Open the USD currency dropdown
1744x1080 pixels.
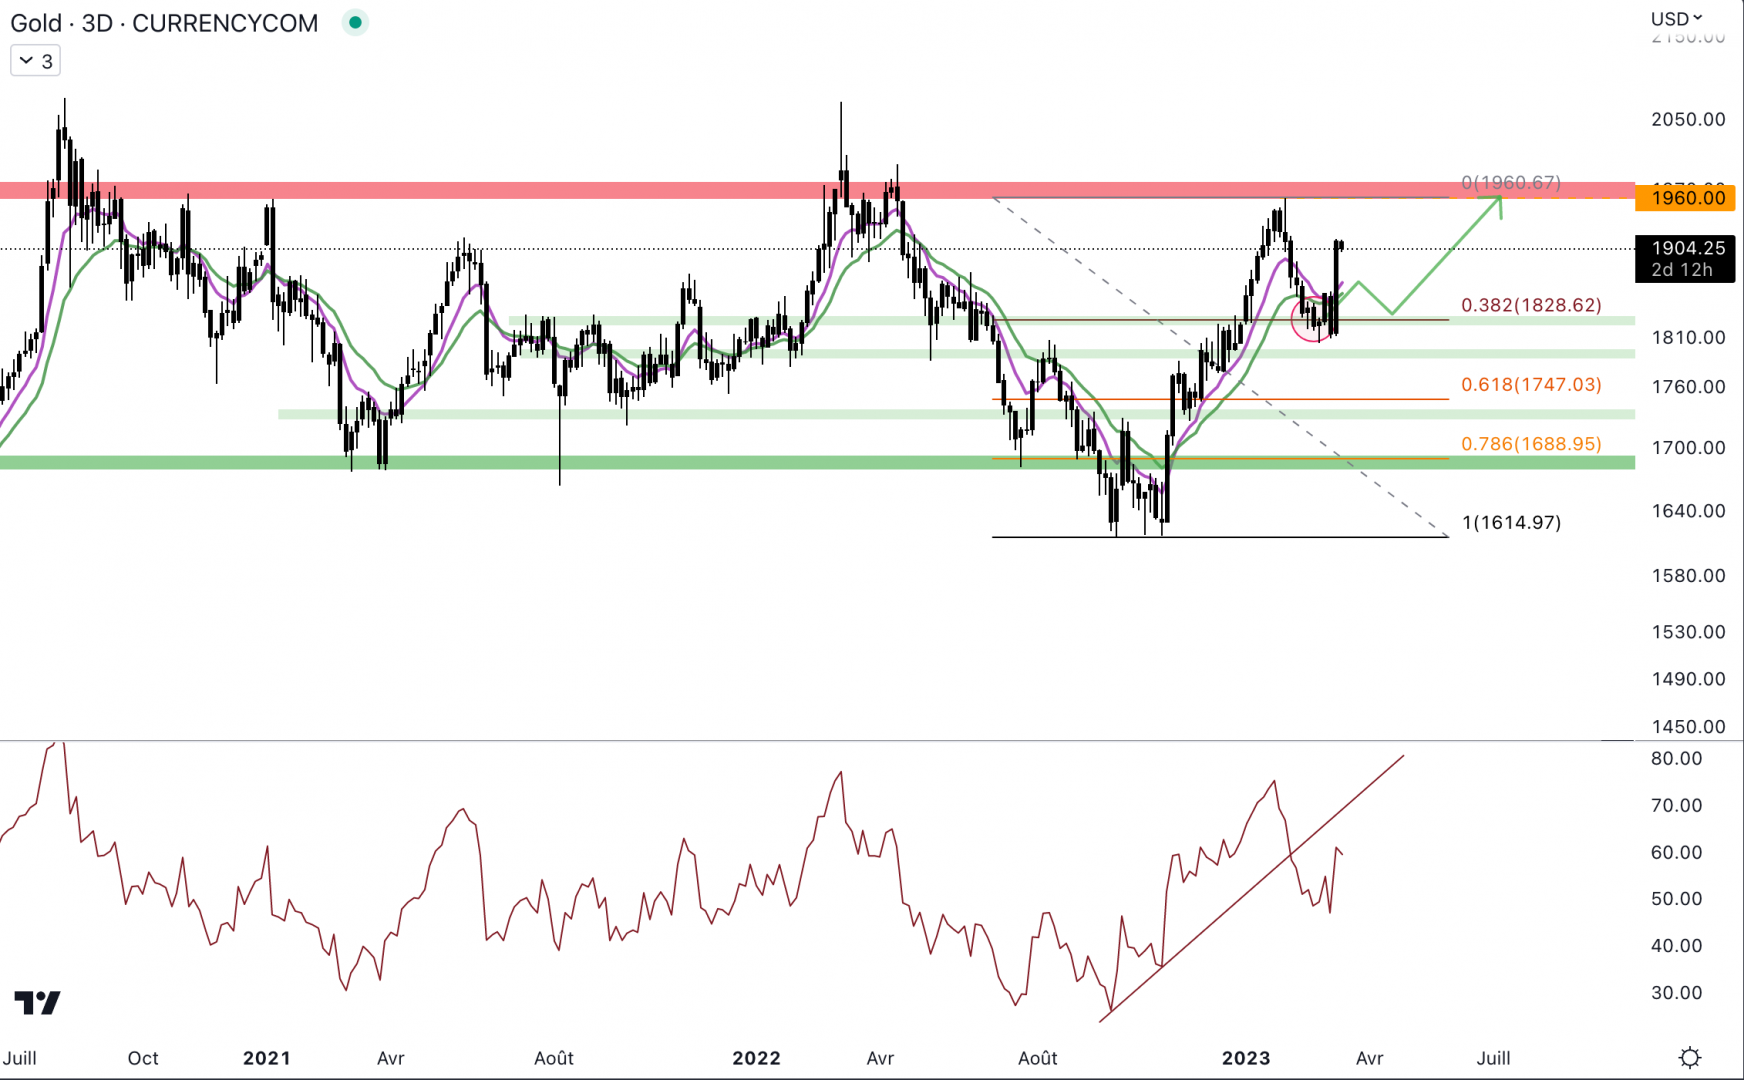click(1676, 18)
